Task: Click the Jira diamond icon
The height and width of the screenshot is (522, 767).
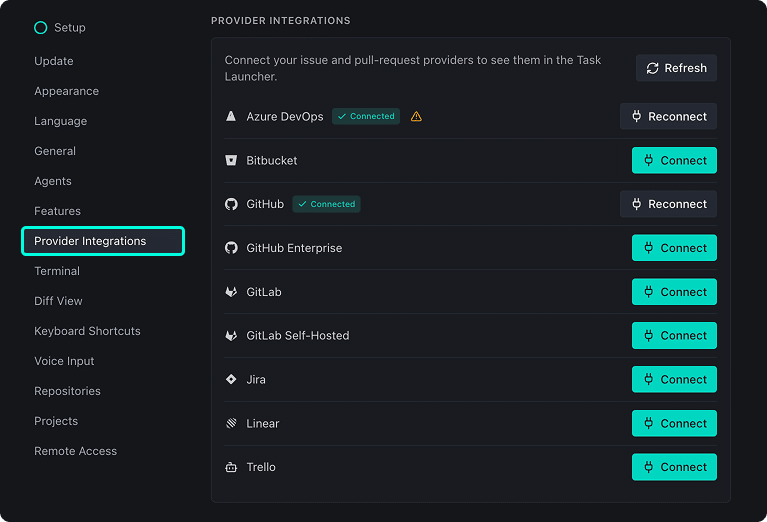Action: click(231, 379)
